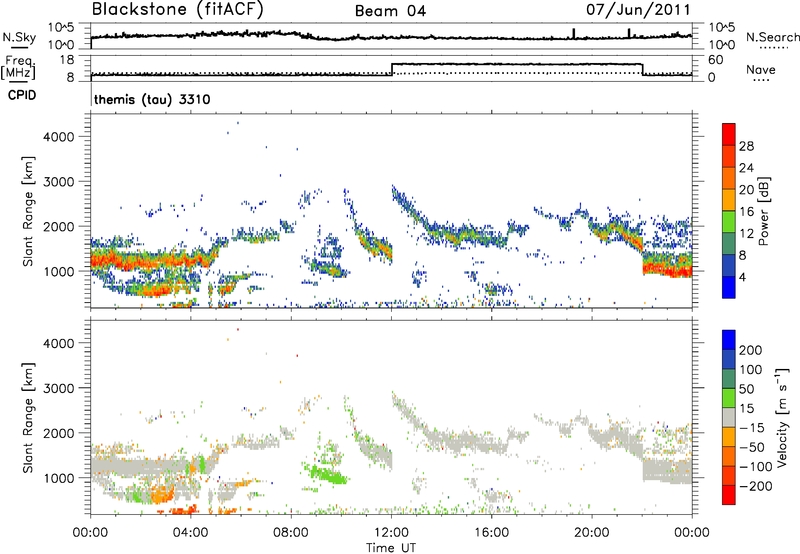Image resolution: width=800 pixels, height=554 pixels.
Task: Click '4000' tick on the power panel axis
Action: coord(59,137)
